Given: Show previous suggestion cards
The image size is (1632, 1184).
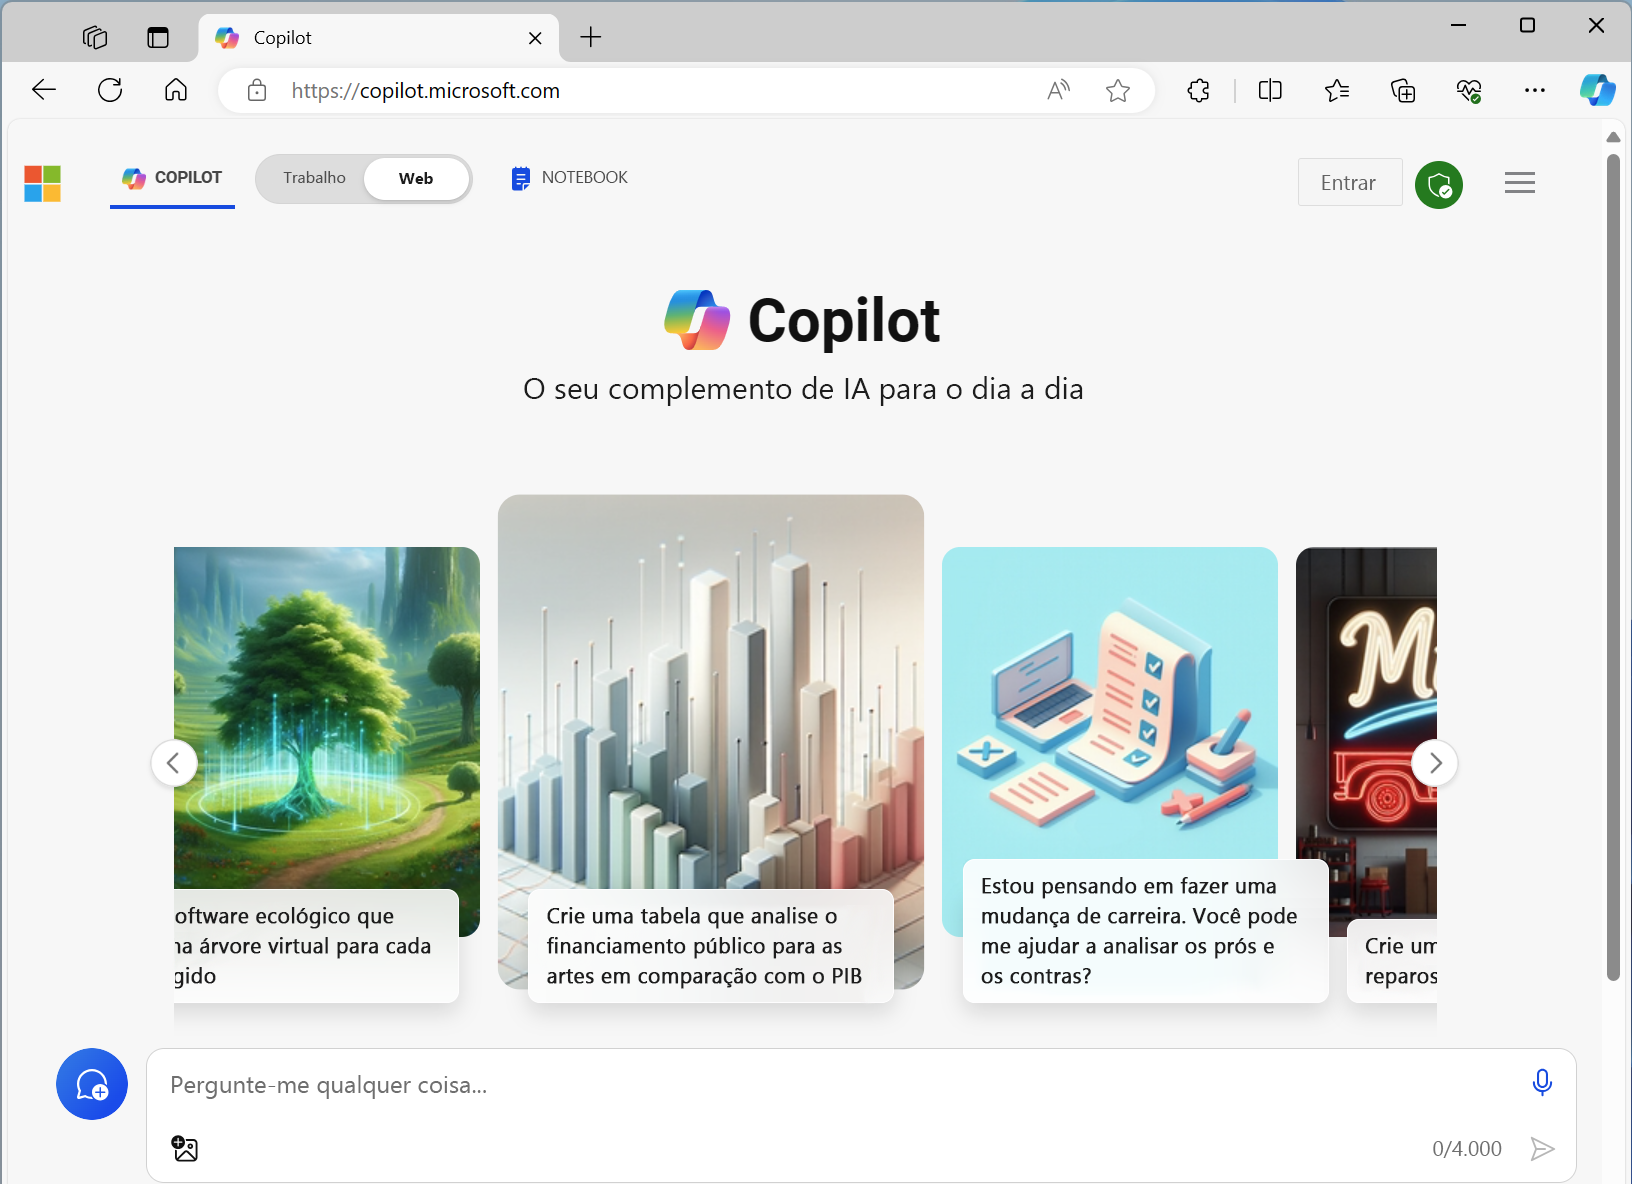Looking at the screenshot, I should 174,763.
